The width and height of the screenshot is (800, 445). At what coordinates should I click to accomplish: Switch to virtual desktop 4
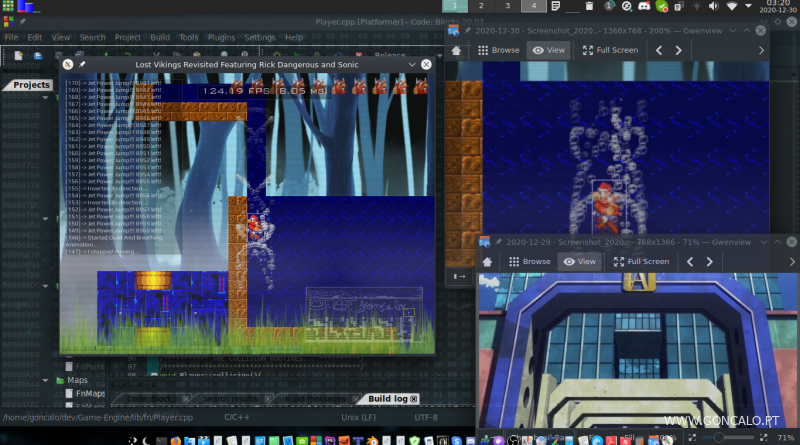534,6
